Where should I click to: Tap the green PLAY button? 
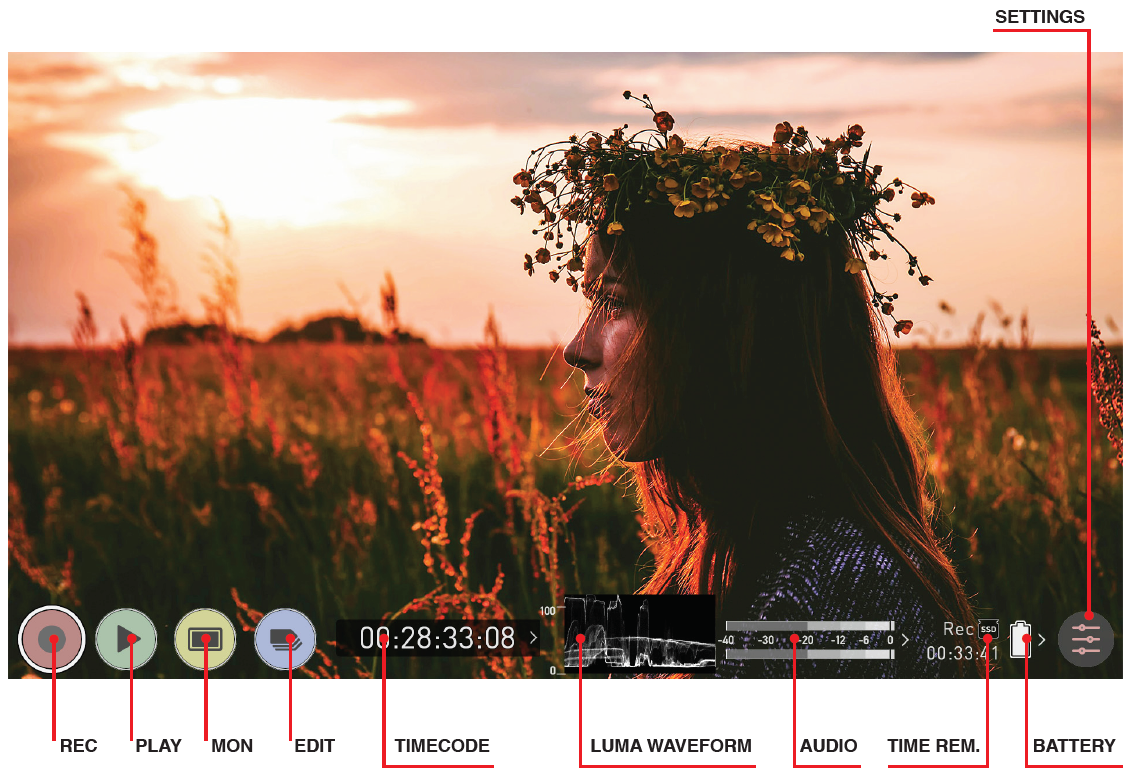(x=126, y=639)
